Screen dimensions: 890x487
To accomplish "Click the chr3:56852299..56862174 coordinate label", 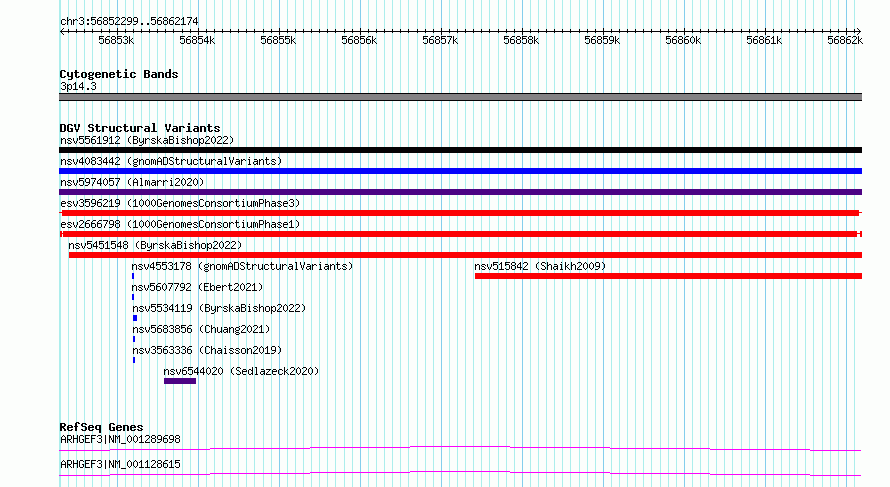I will (x=129, y=21).
